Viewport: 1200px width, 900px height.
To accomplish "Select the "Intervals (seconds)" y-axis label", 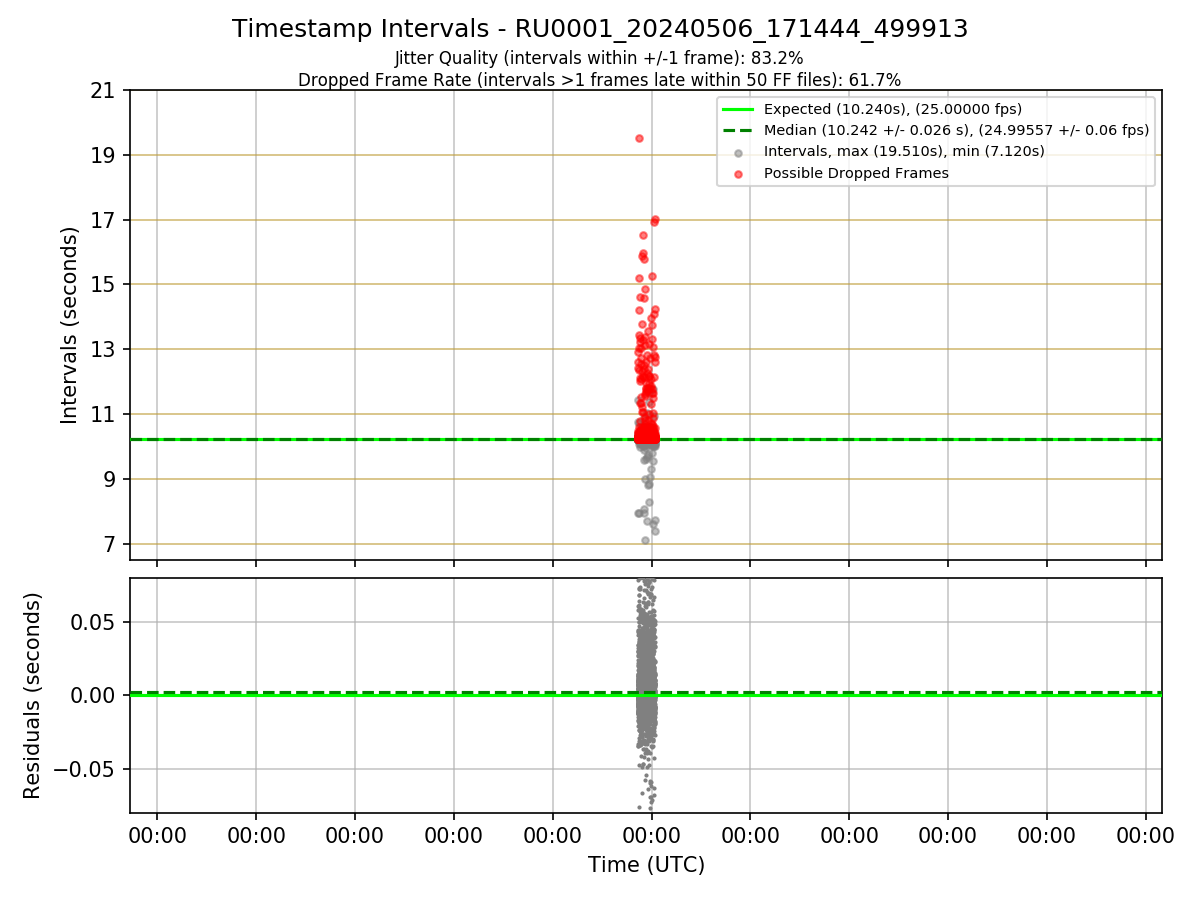I will [70, 325].
